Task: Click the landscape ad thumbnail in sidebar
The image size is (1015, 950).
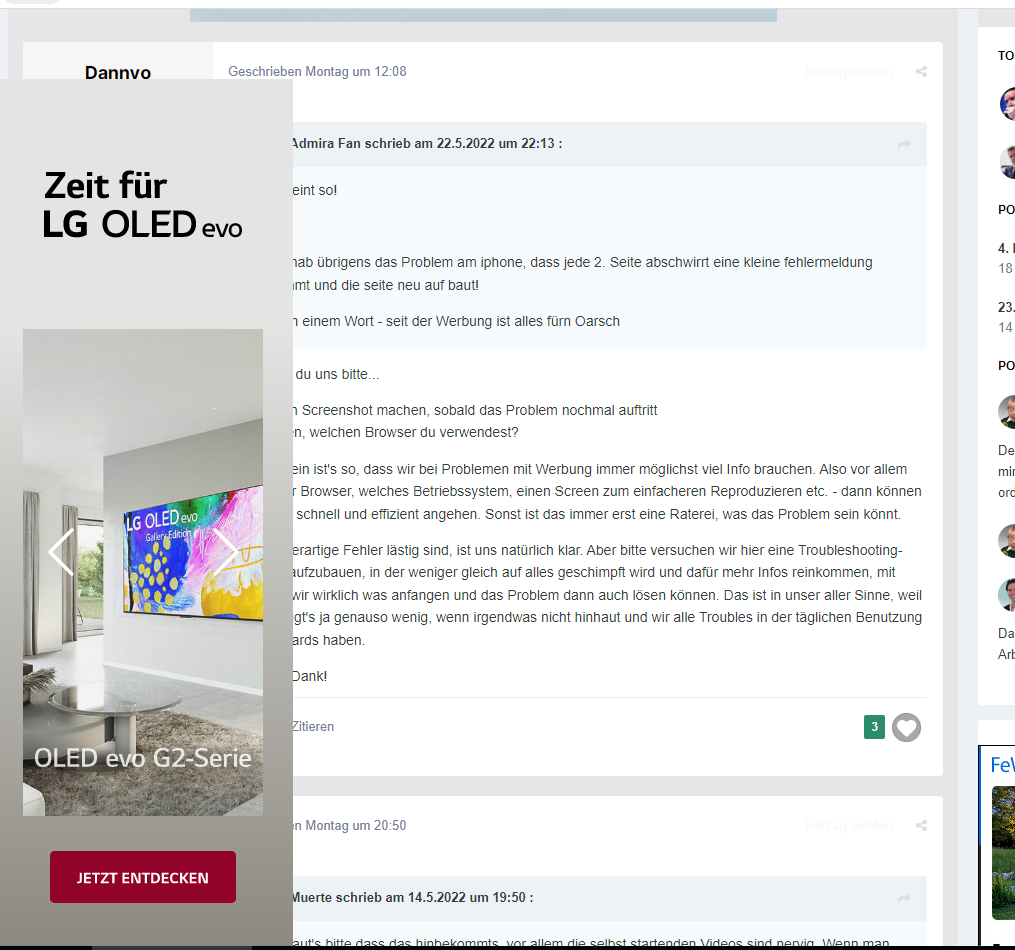Action: tap(1003, 852)
